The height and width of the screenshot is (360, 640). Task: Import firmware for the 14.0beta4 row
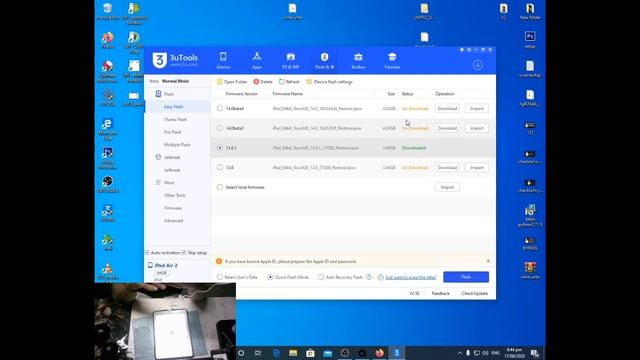(x=477, y=108)
